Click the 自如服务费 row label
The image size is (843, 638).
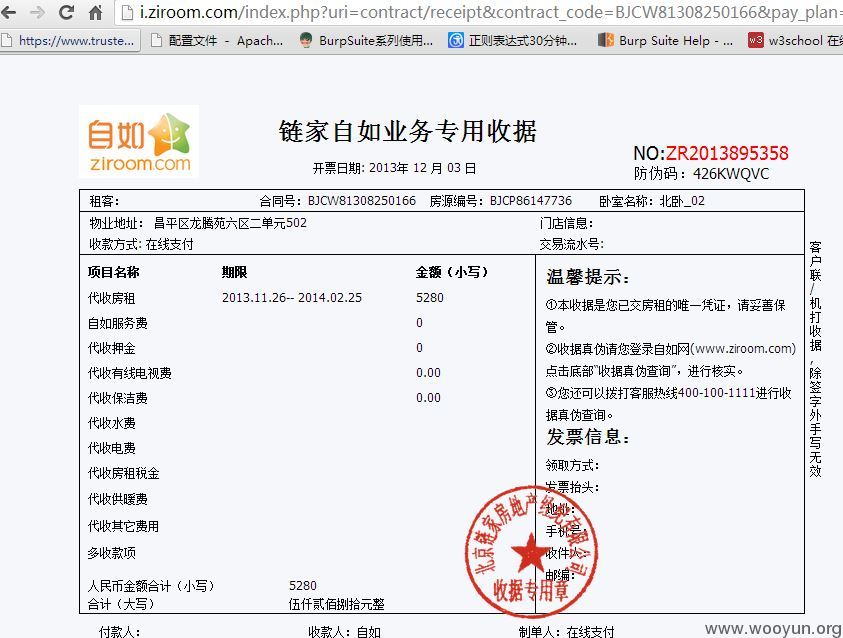[x=118, y=323]
